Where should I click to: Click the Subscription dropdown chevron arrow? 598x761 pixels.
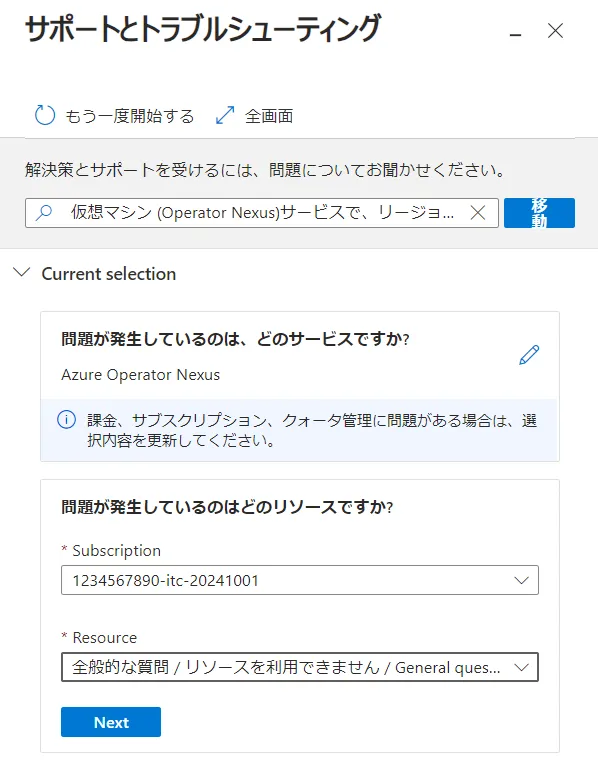pos(521,580)
